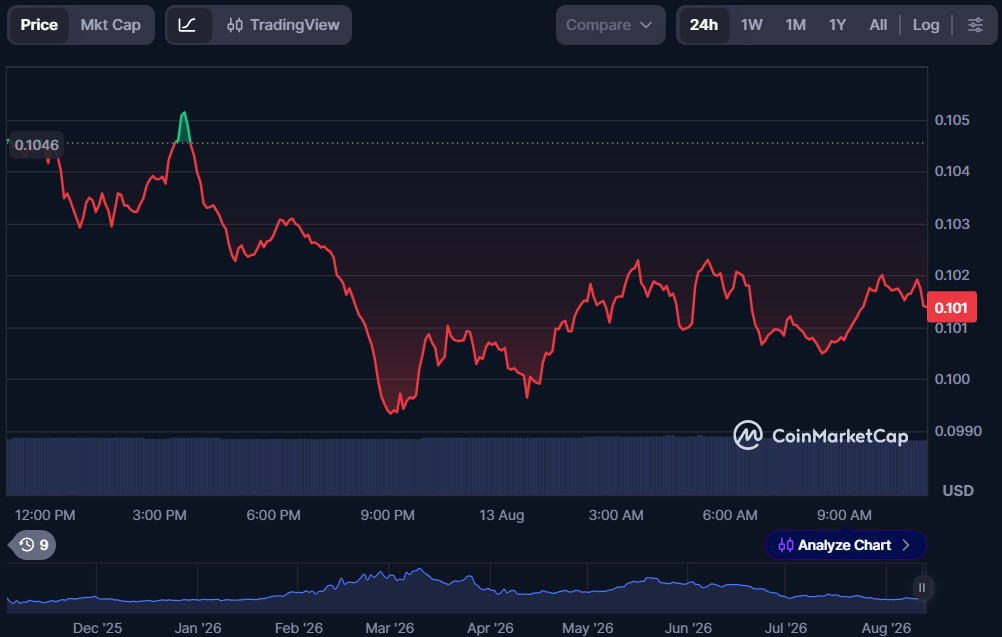The image size is (1002, 637).
Task: Choose the 1Y time range
Action: point(837,25)
